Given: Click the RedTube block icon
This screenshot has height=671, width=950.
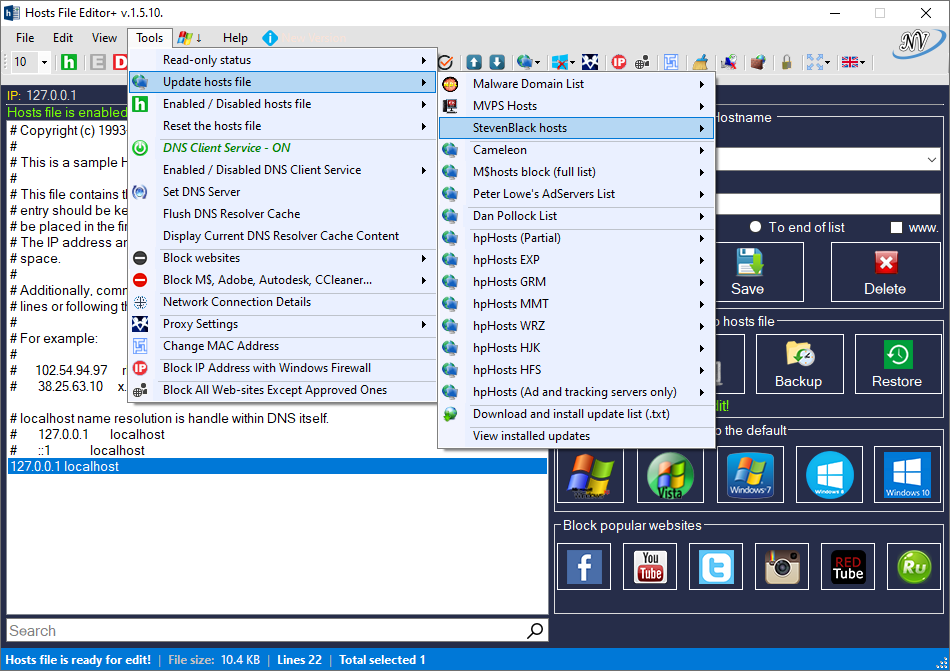Looking at the screenshot, I should [848, 566].
